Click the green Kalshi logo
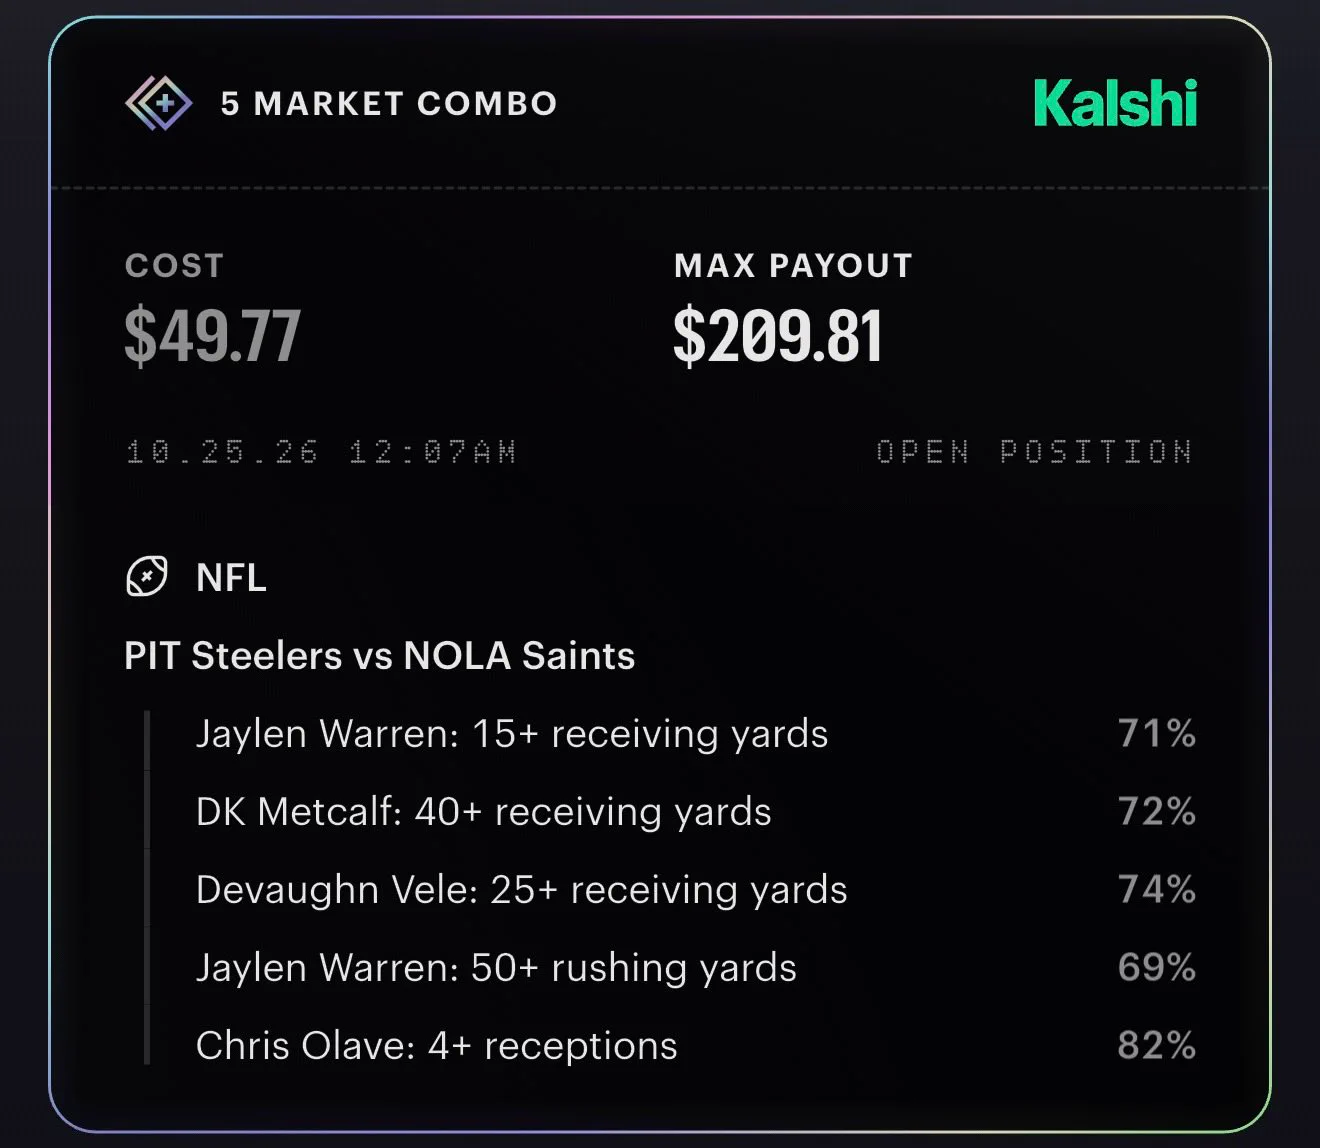Image resolution: width=1320 pixels, height=1148 pixels. point(1115,104)
